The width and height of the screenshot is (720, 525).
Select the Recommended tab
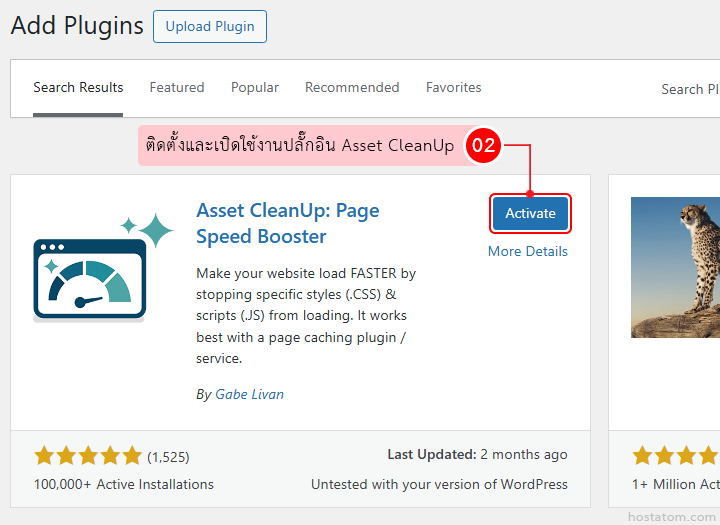(x=352, y=88)
